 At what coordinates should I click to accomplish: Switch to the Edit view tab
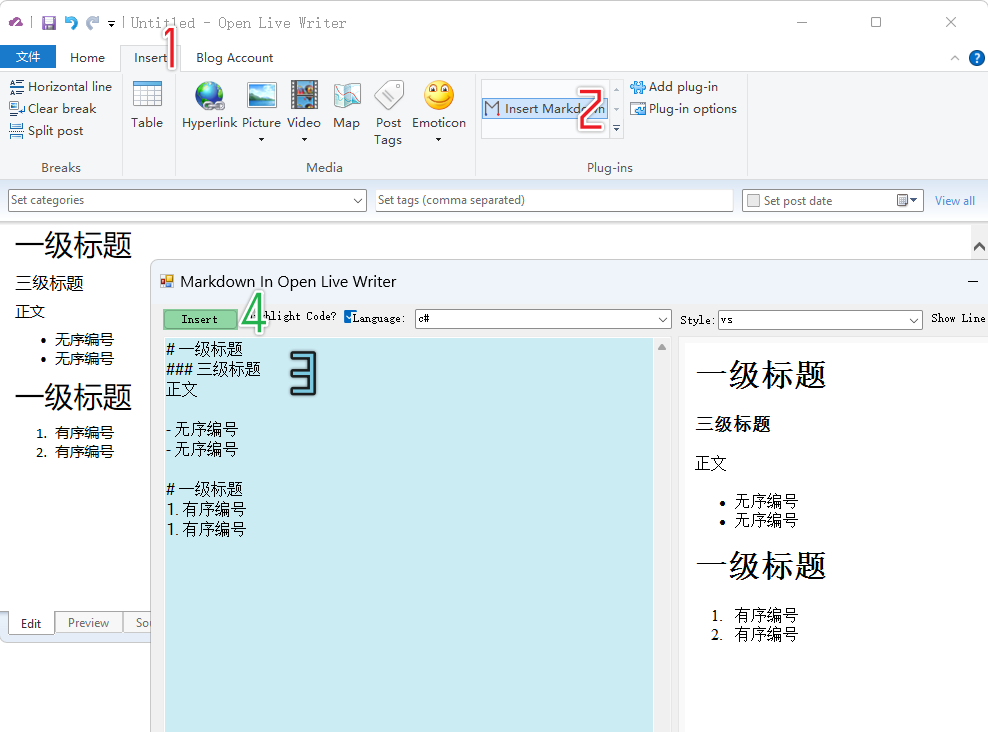(31, 623)
